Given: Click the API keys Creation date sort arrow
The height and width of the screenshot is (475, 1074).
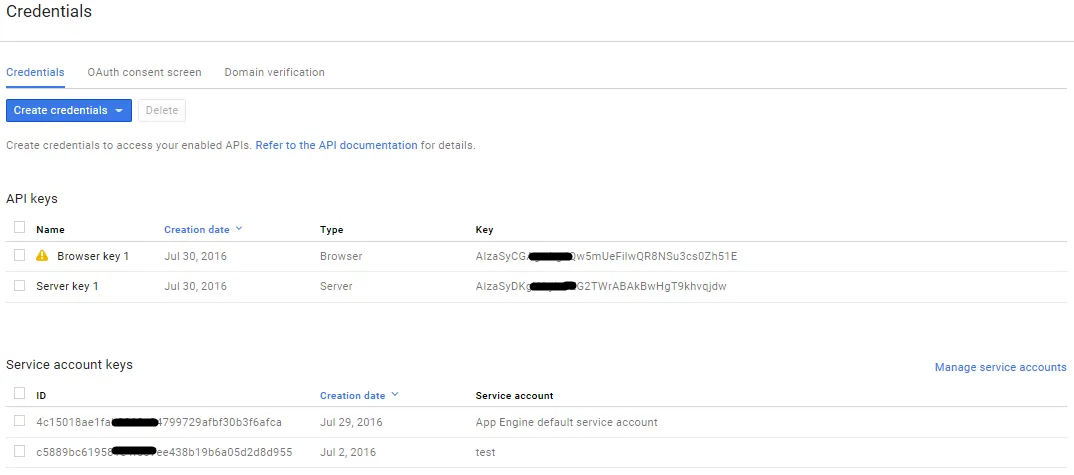Looking at the screenshot, I should 239,229.
